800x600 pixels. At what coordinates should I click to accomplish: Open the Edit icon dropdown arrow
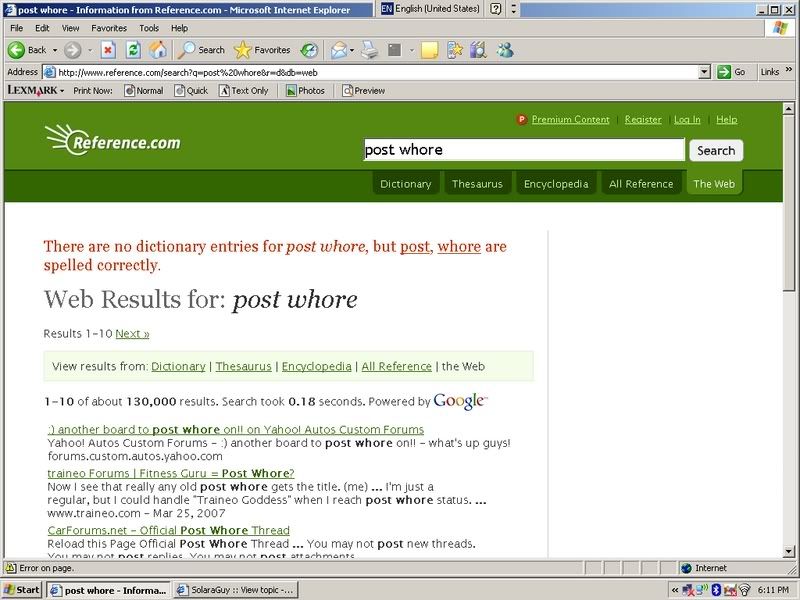click(411, 50)
